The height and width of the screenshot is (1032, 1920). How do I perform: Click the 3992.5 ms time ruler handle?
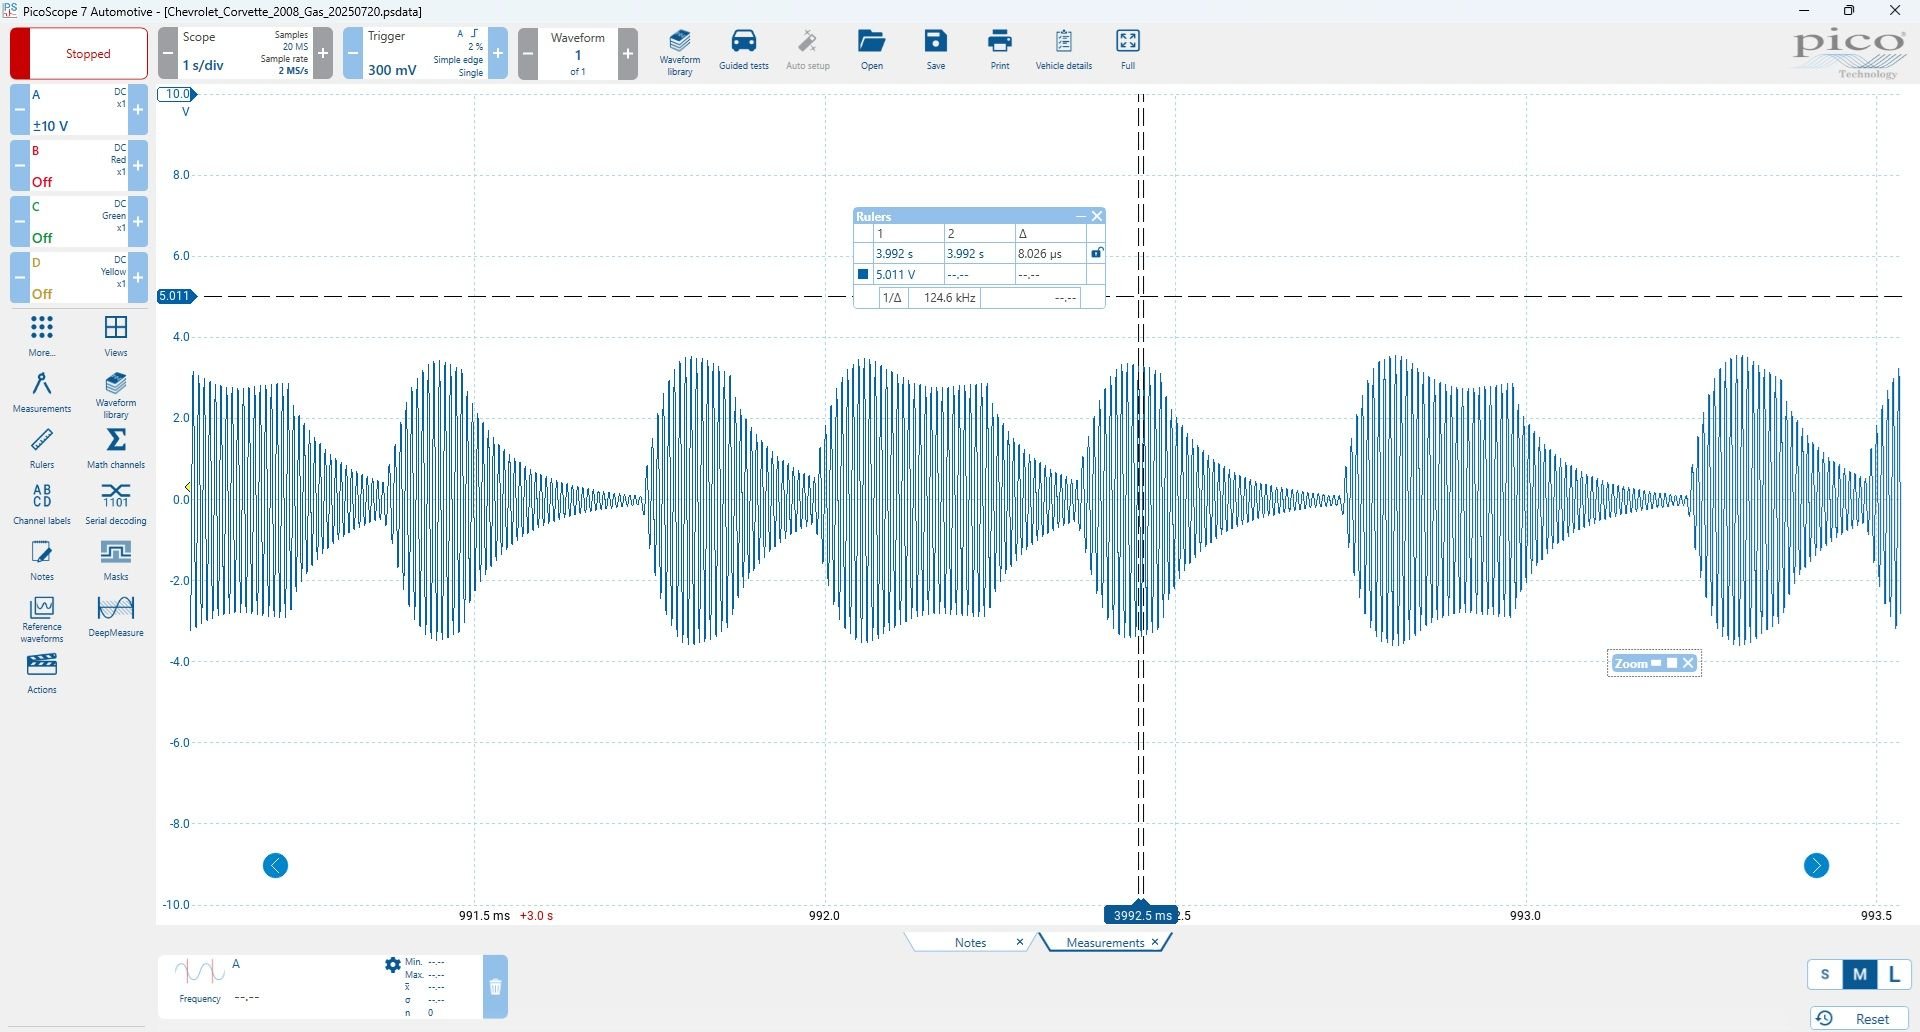1141,914
